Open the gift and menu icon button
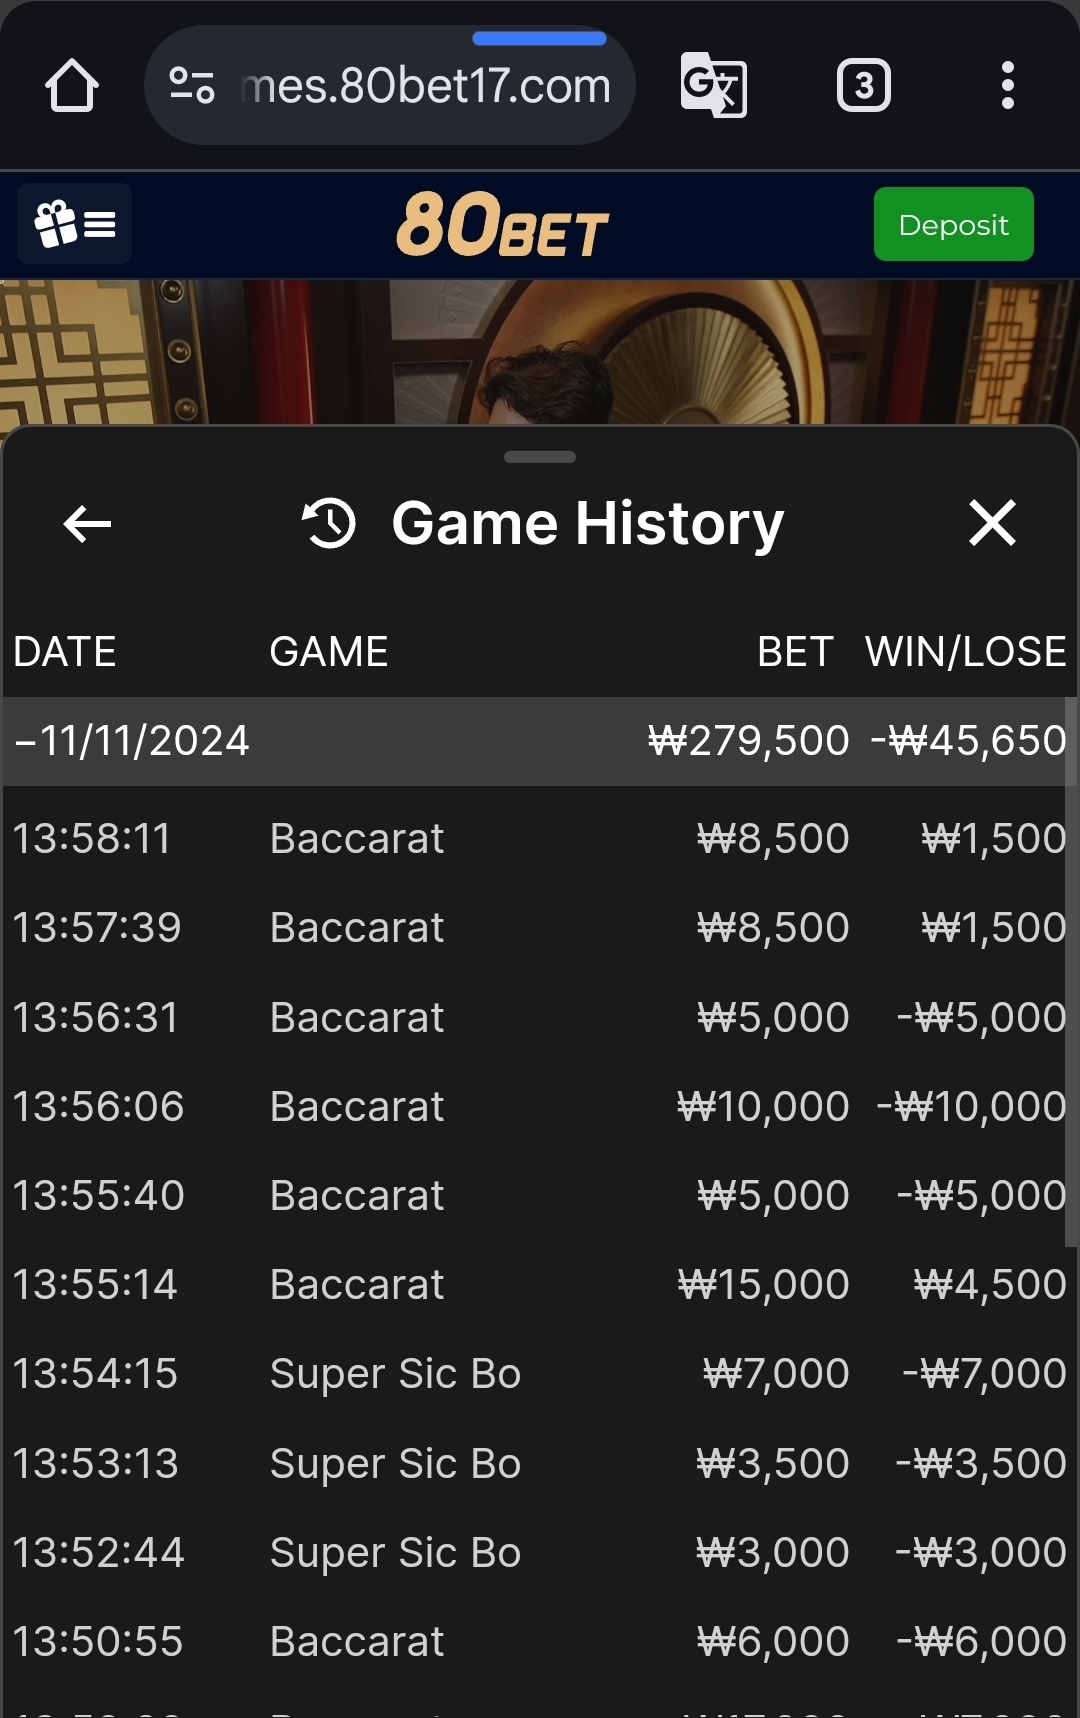This screenshot has width=1080, height=1718. 75,224
